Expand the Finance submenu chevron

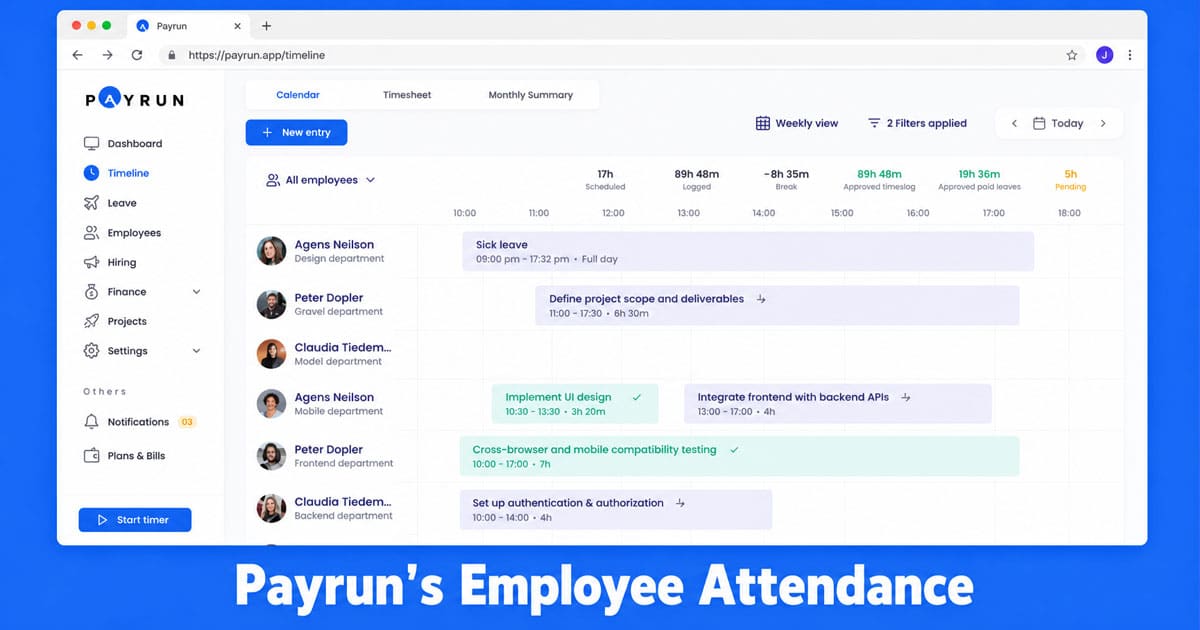coord(196,292)
